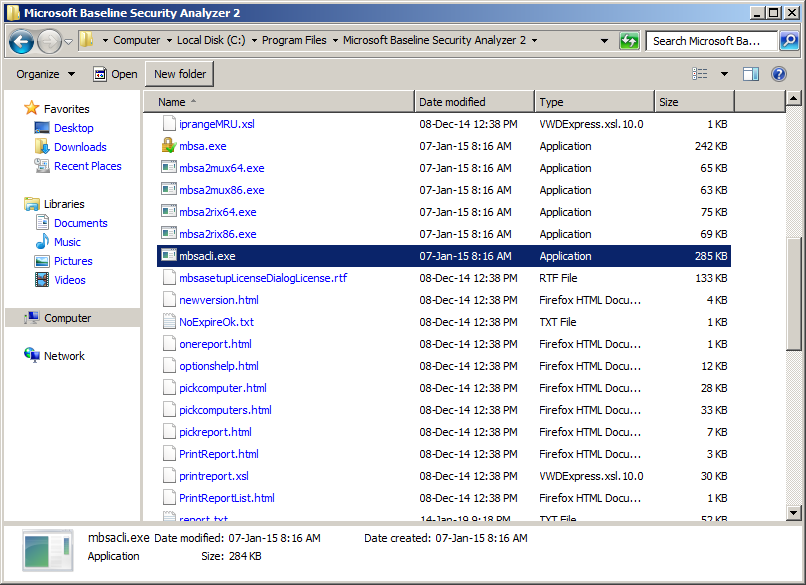Click the Libraries icon in navigation pane
The height and width of the screenshot is (585, 806).
coord(31,204)
